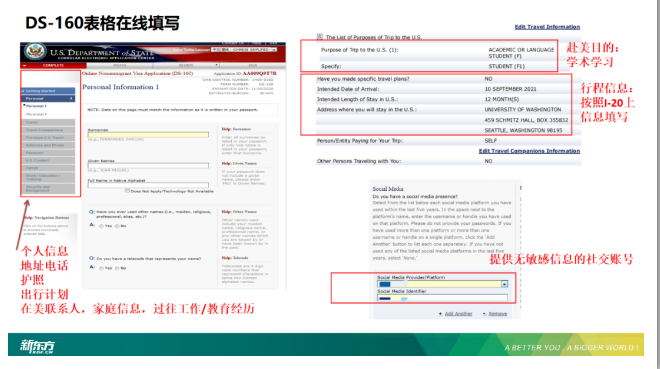Open Edit Travel Information link
Viewport: 660px width, 369px height.
(547, 27)
